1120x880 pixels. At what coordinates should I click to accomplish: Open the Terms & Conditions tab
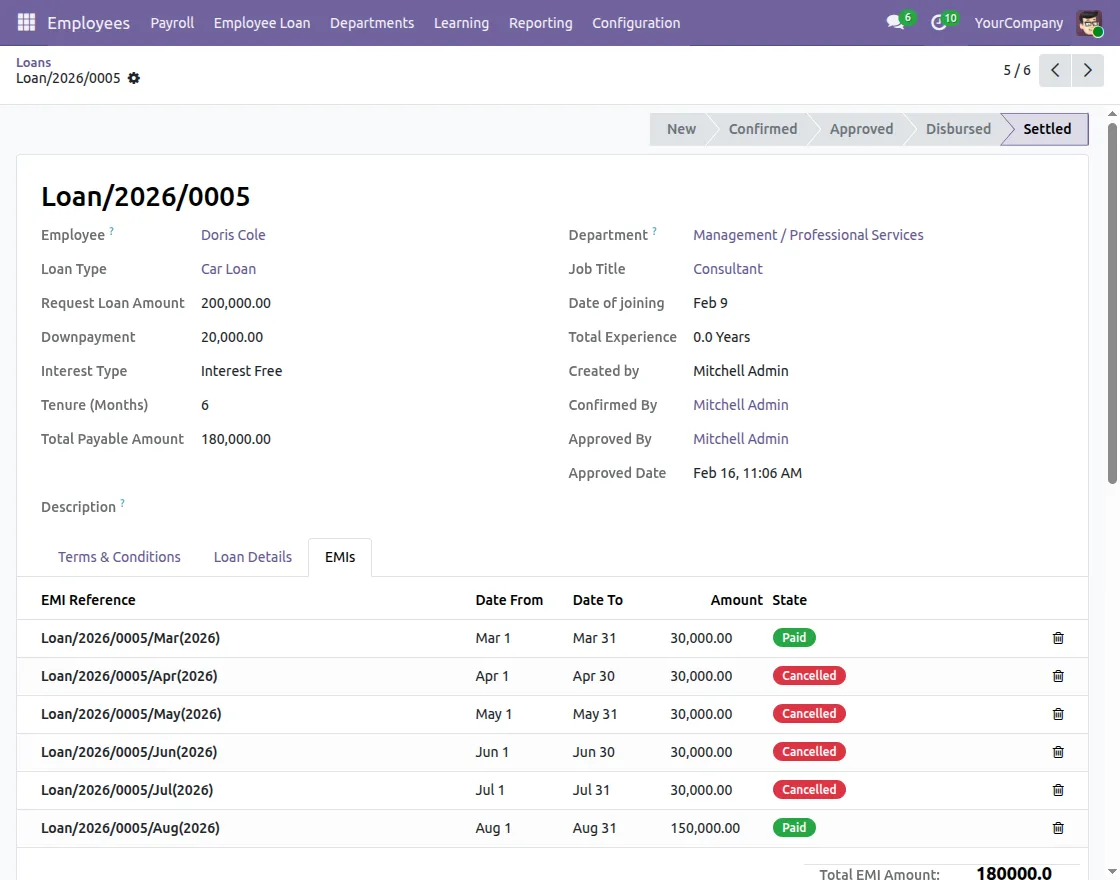[x=119, y=557]
